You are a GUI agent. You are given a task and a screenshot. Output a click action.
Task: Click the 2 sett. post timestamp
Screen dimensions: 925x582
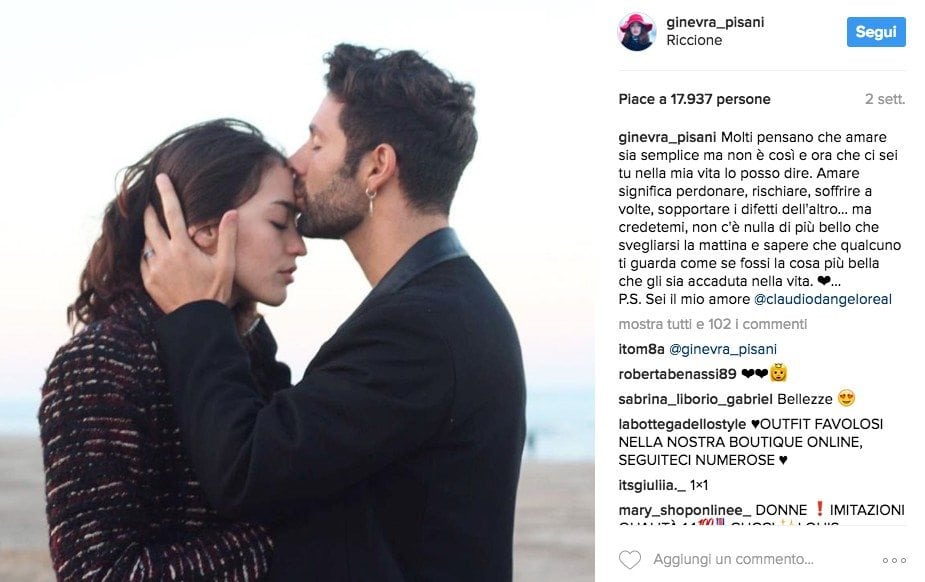coord(885,99)
